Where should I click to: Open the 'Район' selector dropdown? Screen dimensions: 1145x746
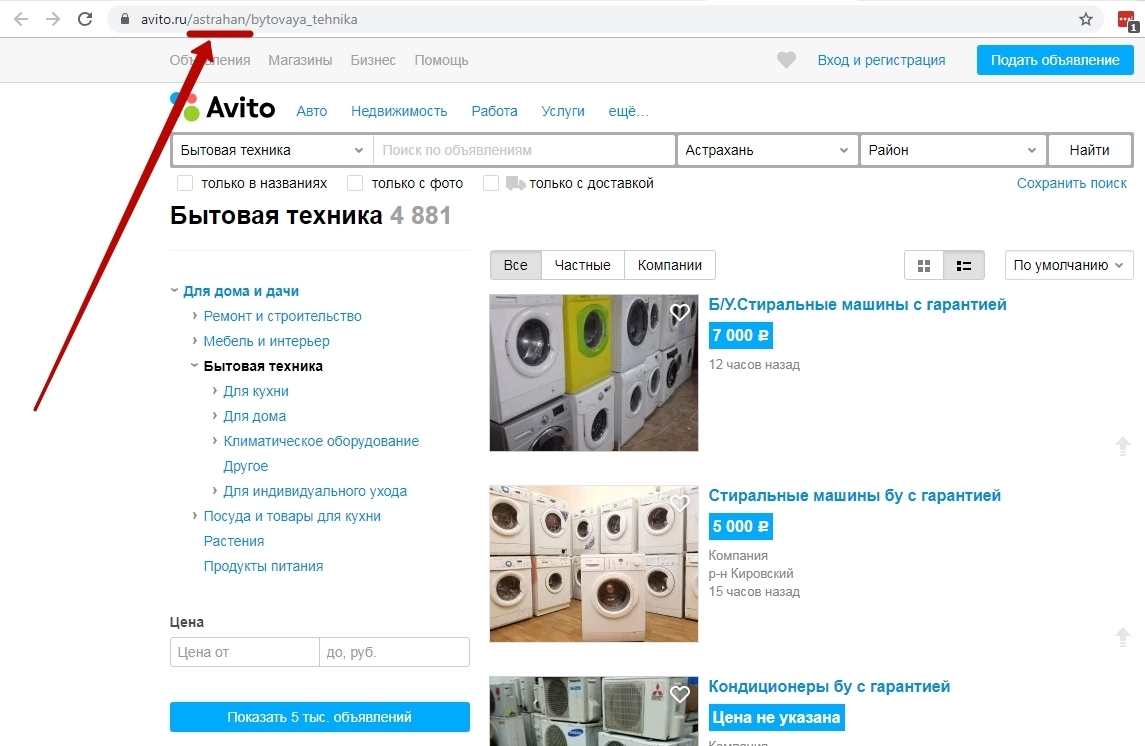click(x=952, y=149)
